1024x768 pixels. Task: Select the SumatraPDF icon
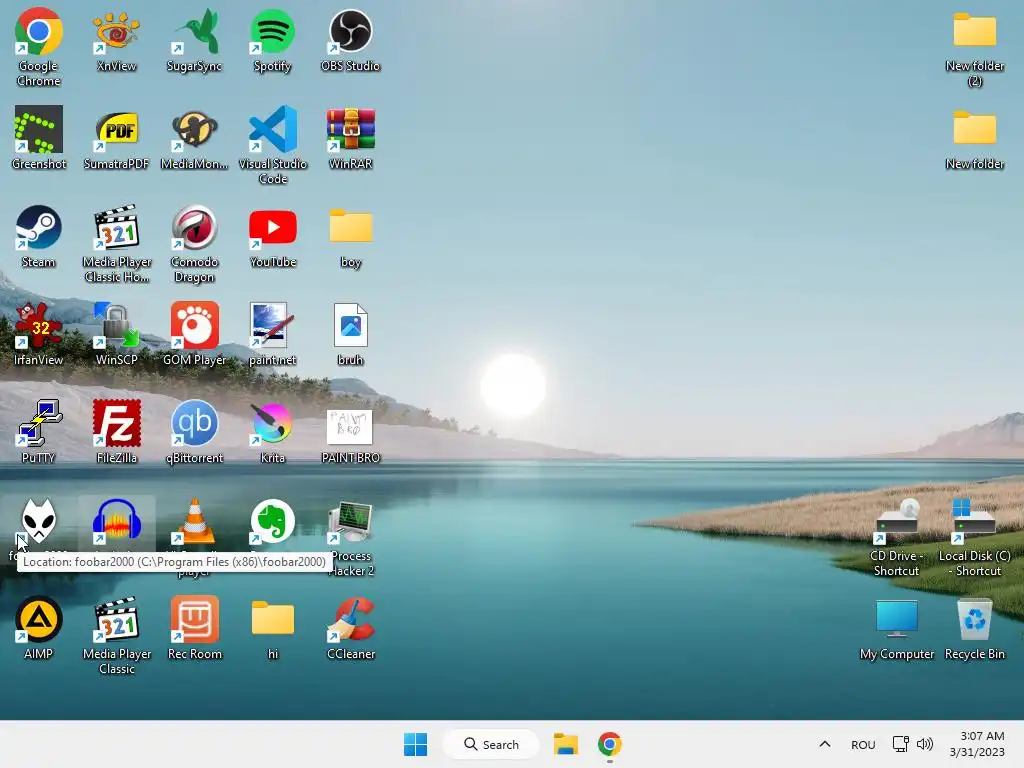116,129
